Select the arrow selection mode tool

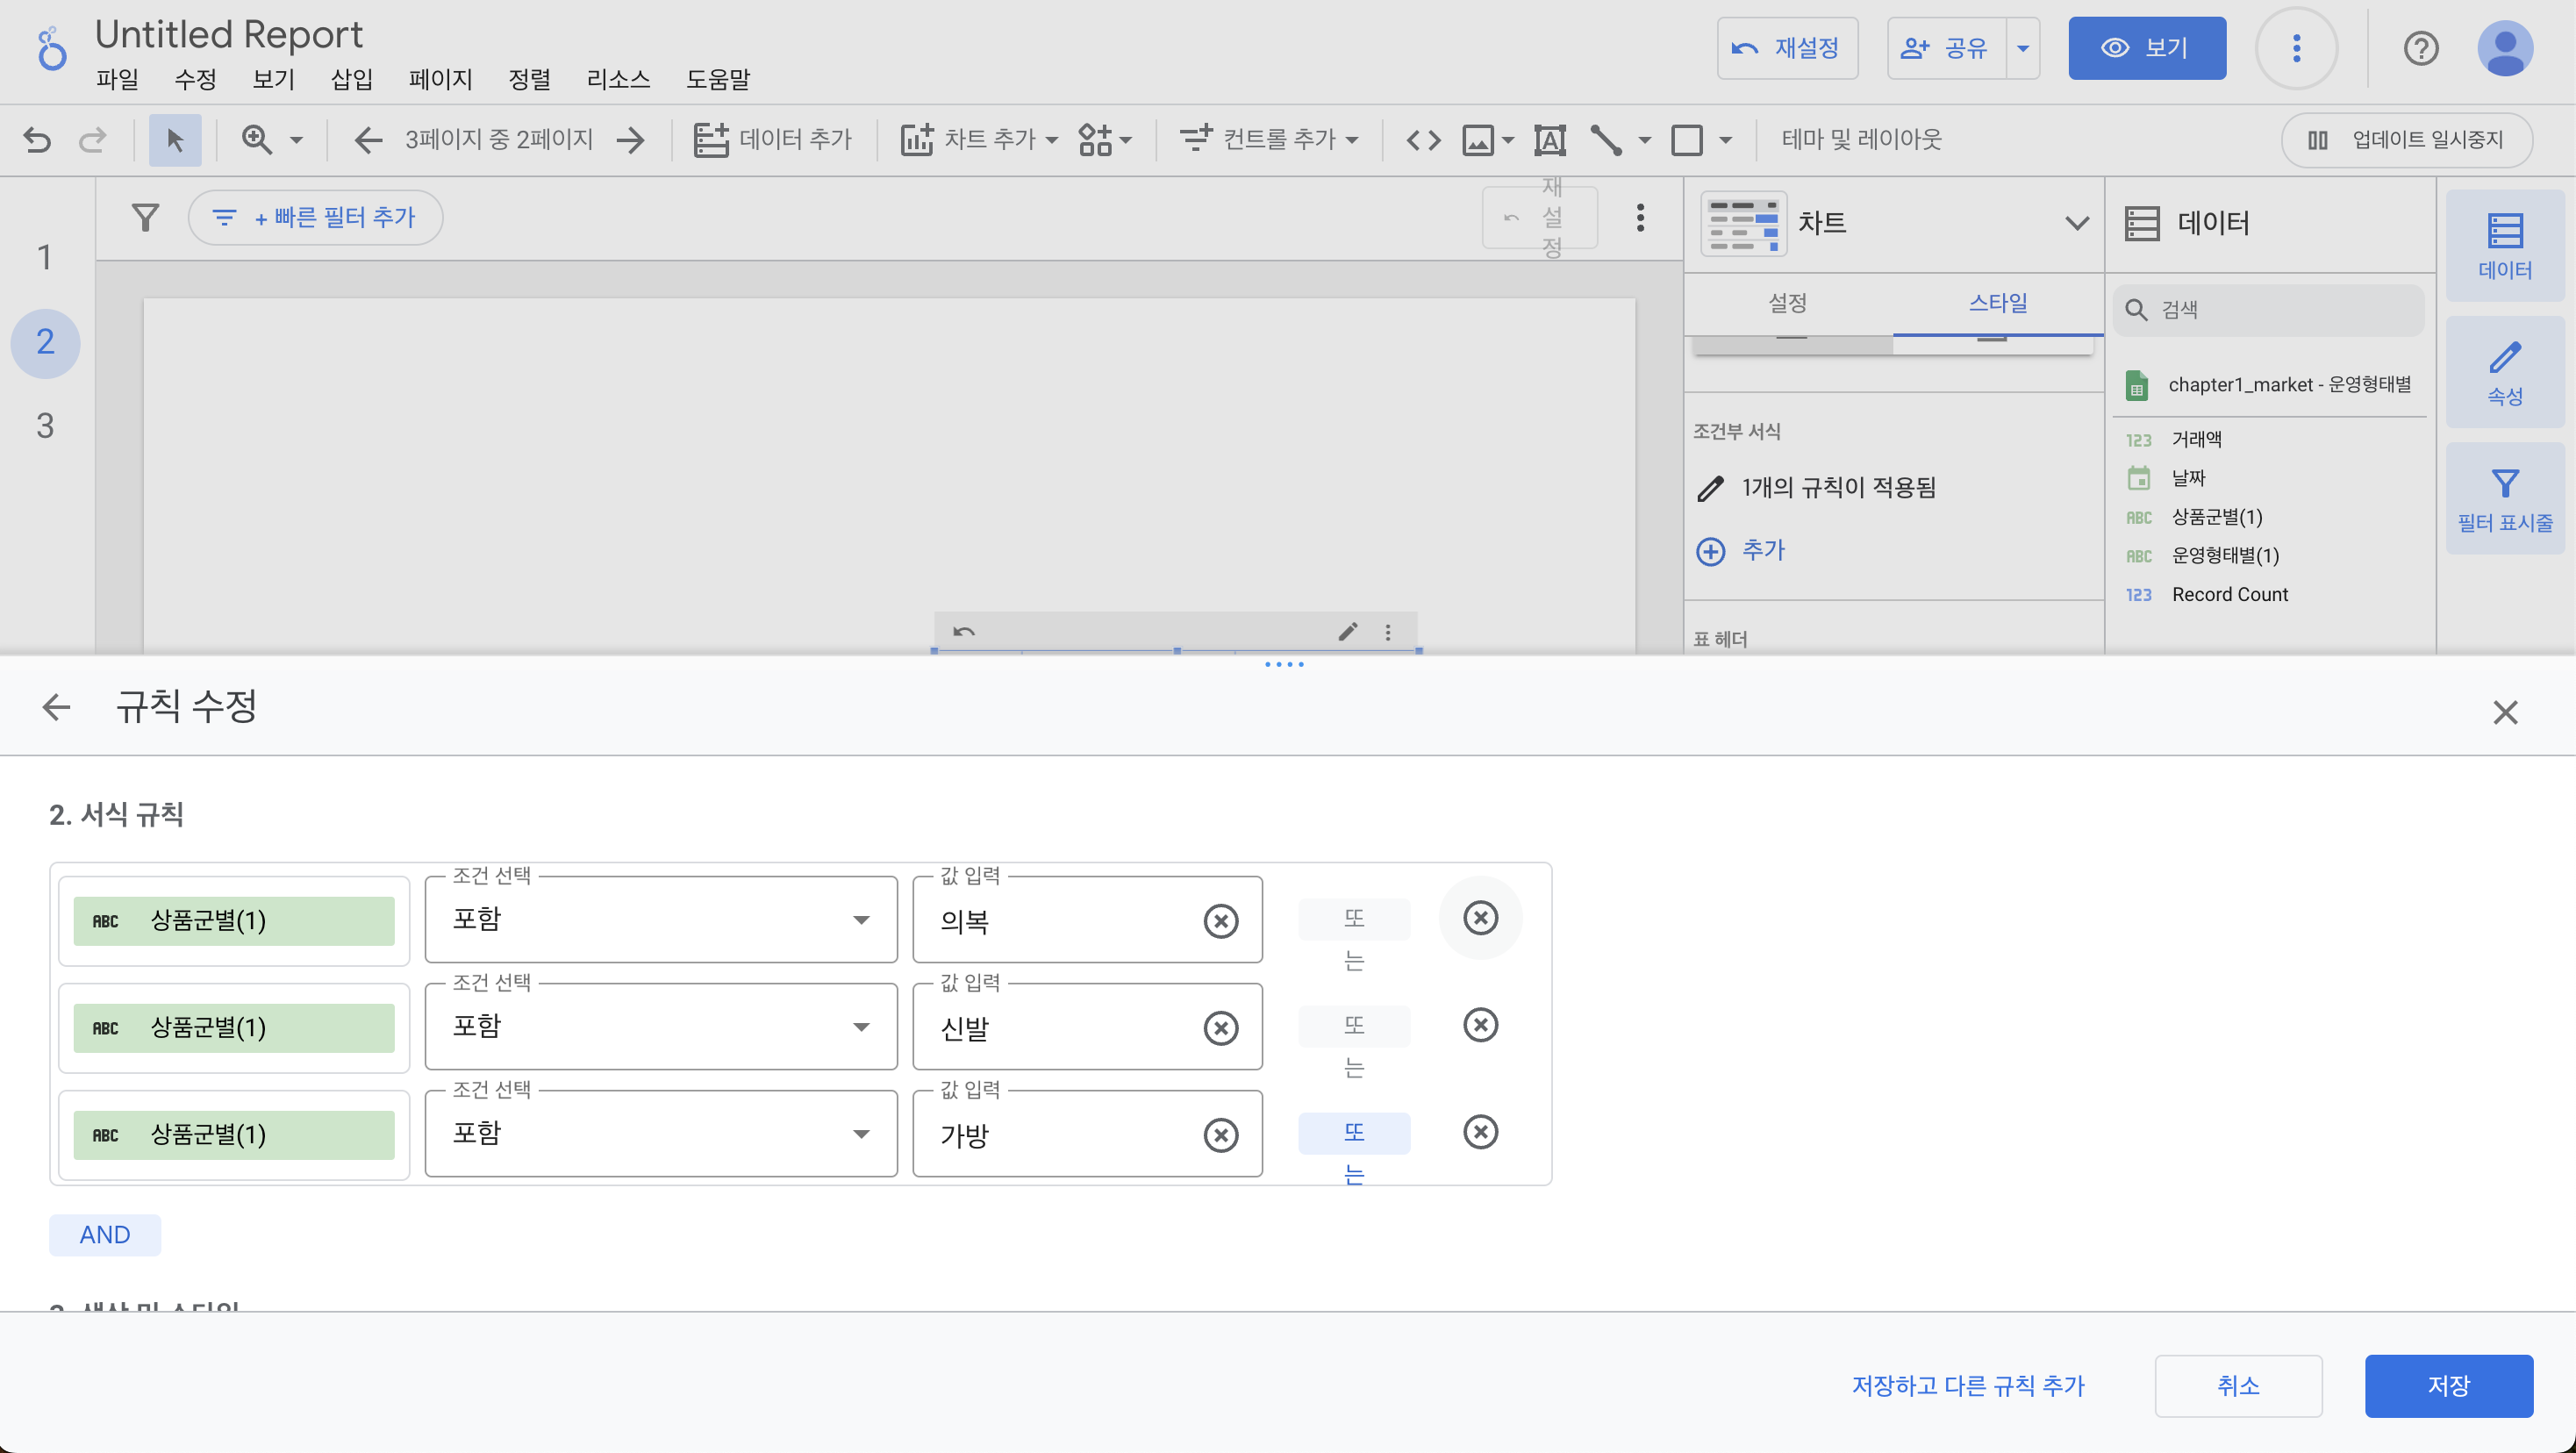tap(175, 139)
